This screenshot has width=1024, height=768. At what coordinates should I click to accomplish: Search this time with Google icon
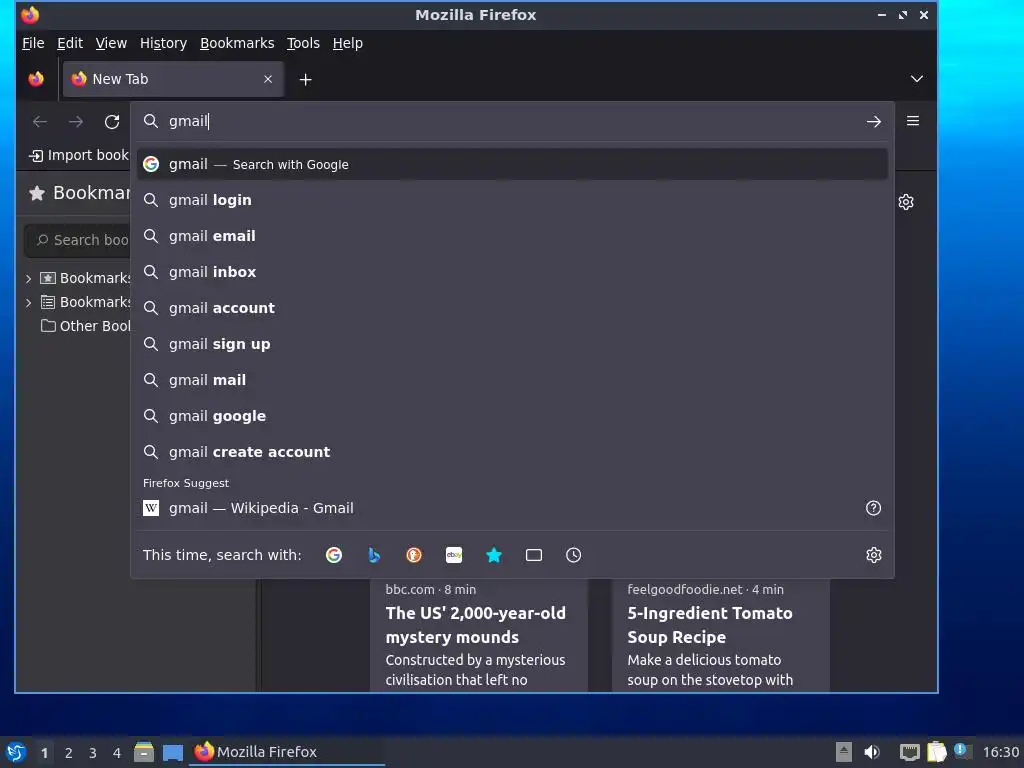pyautogui.click(x=334, y=555)
